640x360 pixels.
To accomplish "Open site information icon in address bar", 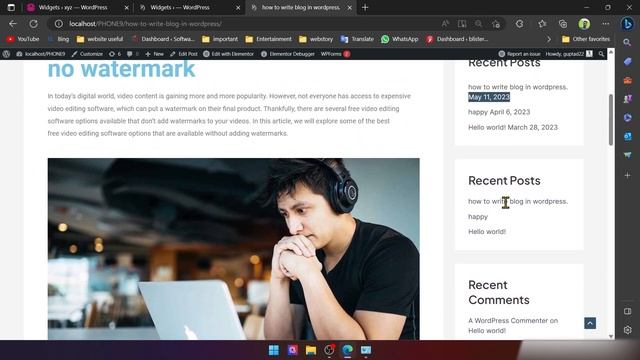I will click(58, 24).
